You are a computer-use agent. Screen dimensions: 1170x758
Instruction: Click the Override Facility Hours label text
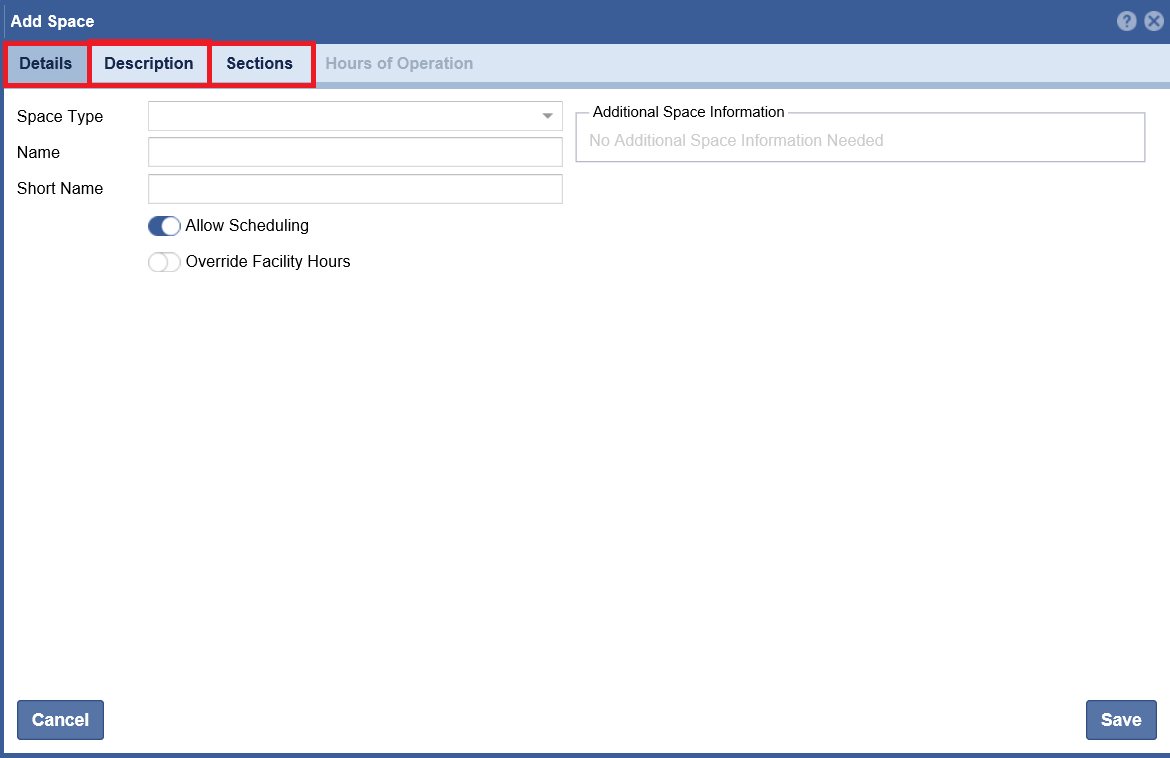point(268,262)
